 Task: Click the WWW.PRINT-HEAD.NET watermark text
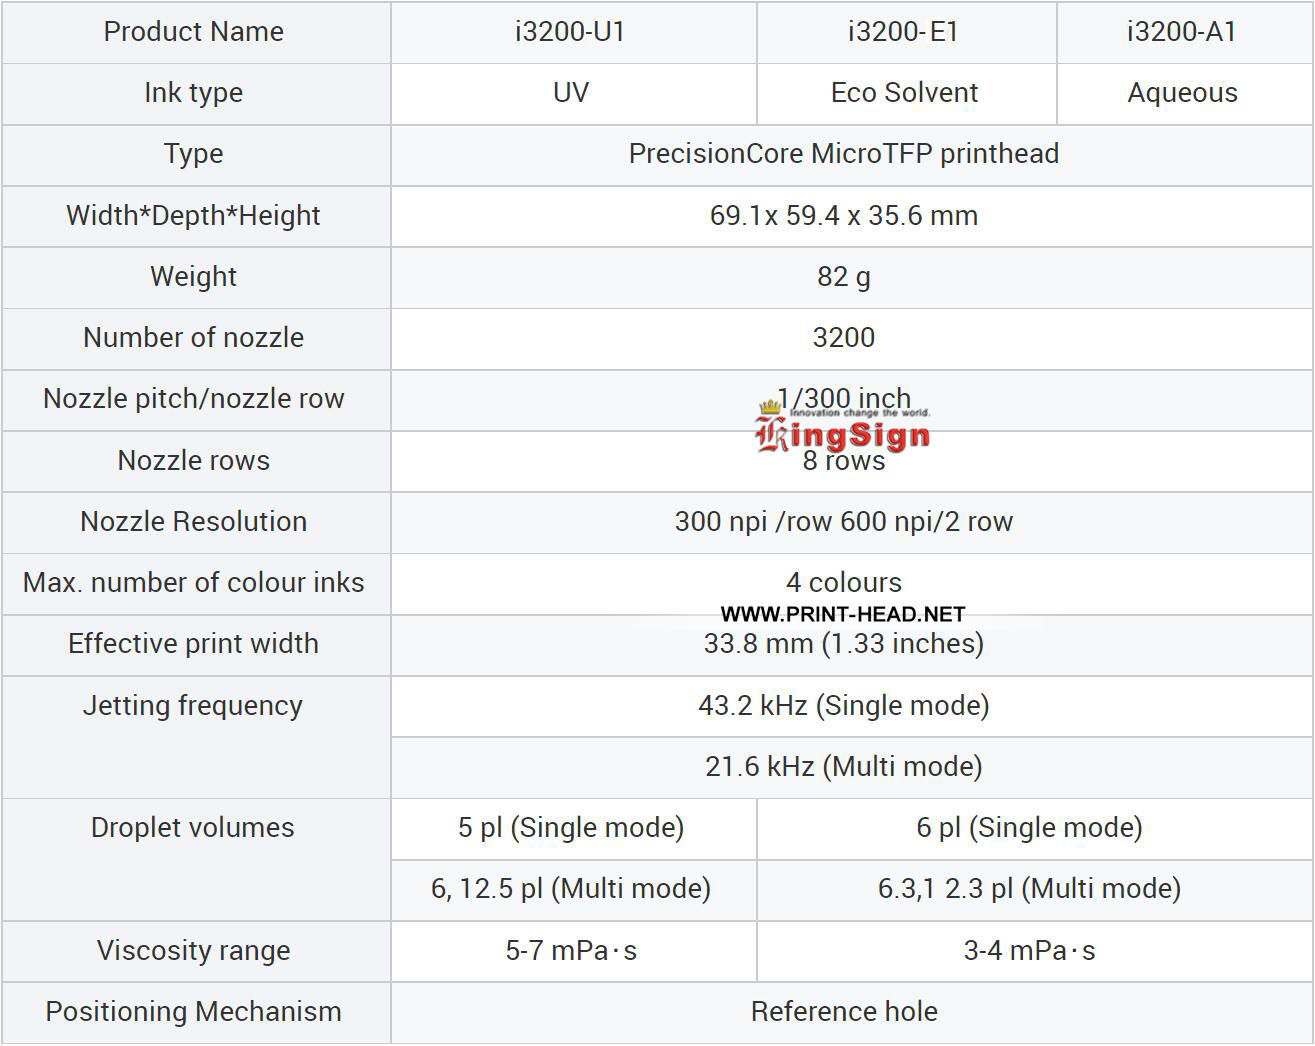[x=843, y=614]
